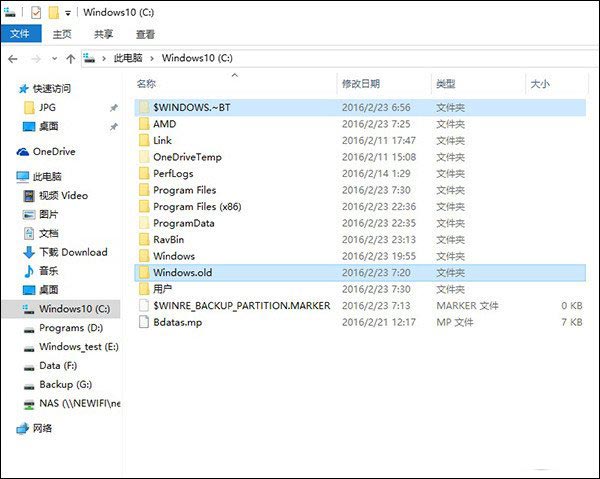Open the recent locations dropdown arrow
Image resolution: width=600 pixels, height=479 pixels.
click(x=55, y=59)
